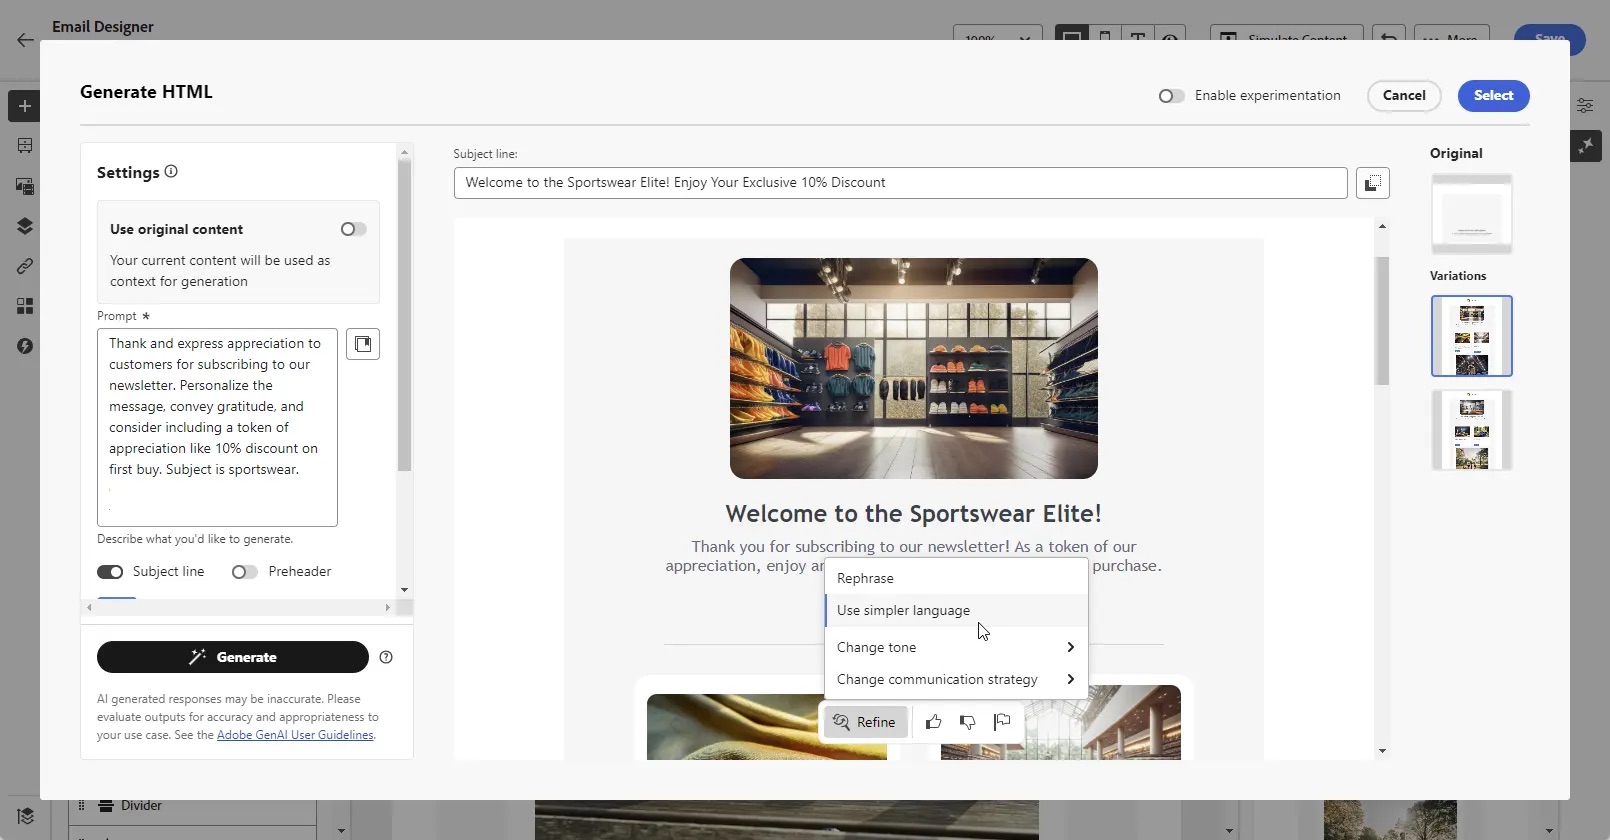The height and width of the screenshot is (840, 1610).
Task: Click the settings panel scroll down arrow
Action: coord(404,590)
